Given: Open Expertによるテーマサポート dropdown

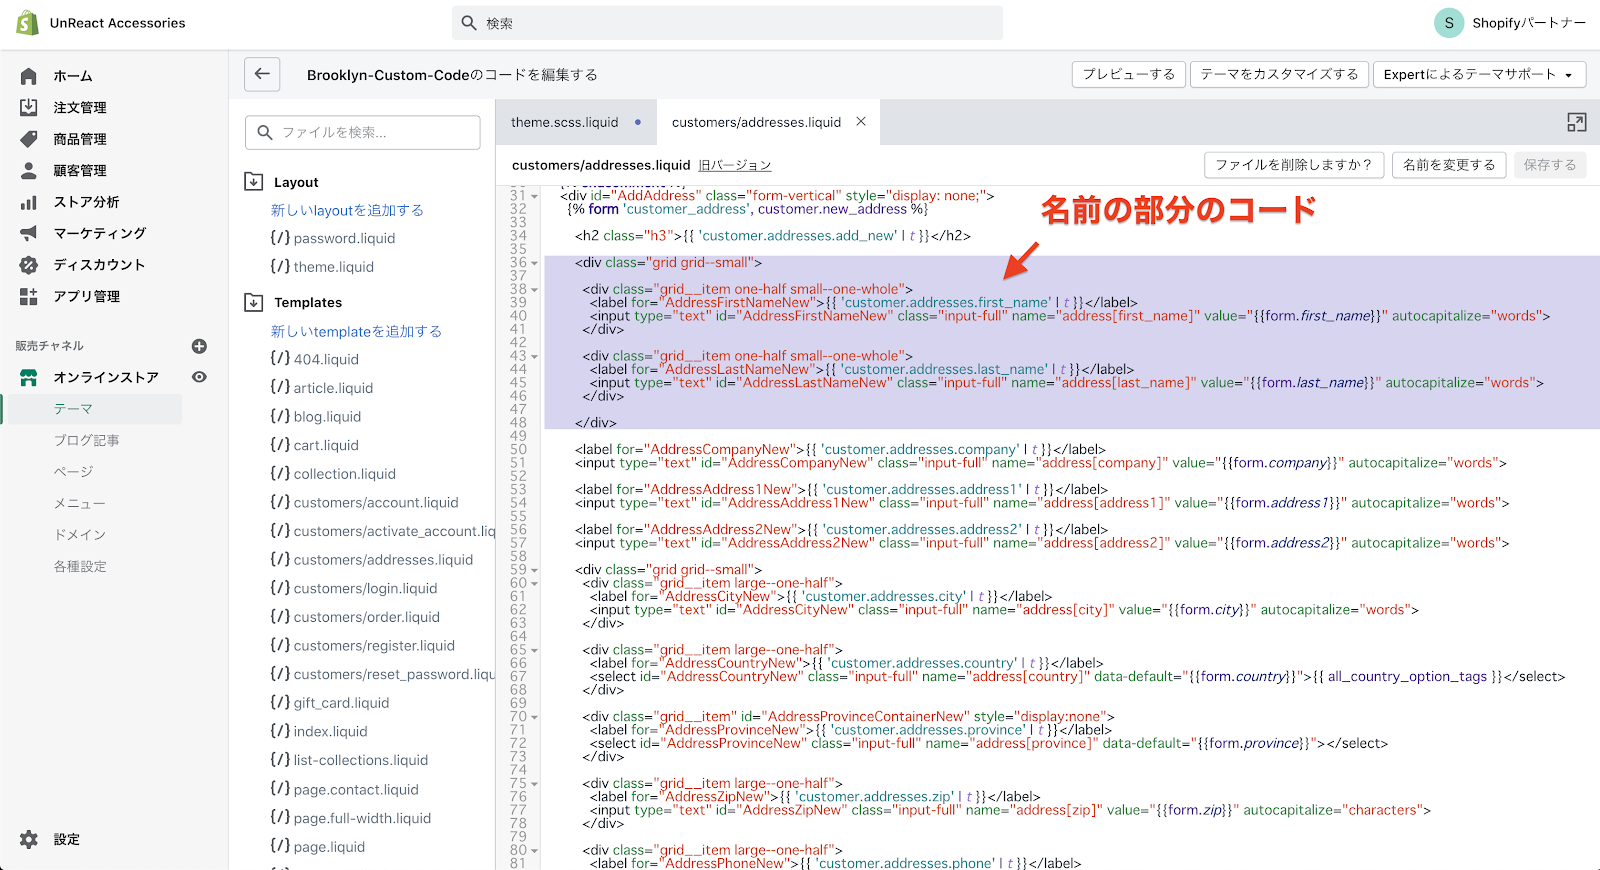Looking at the screenshot, I should (1478, 75).
